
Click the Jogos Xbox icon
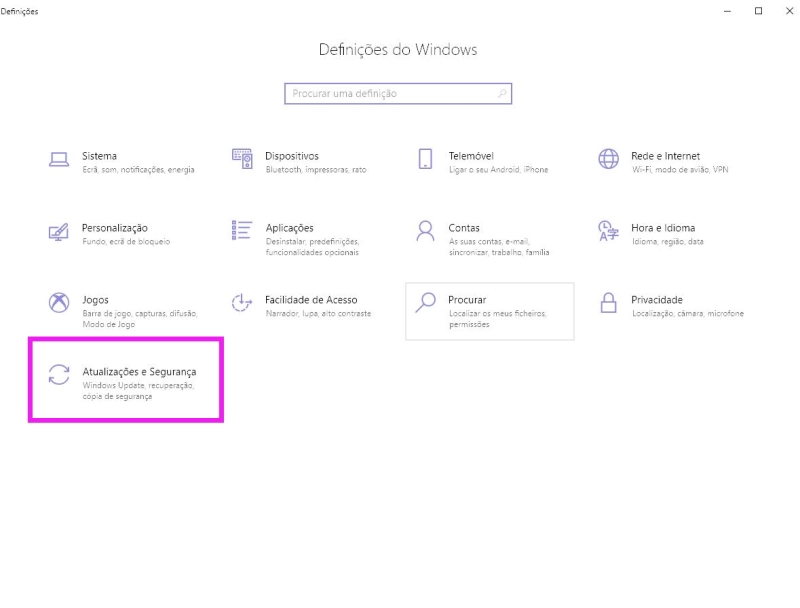(59, 303)
